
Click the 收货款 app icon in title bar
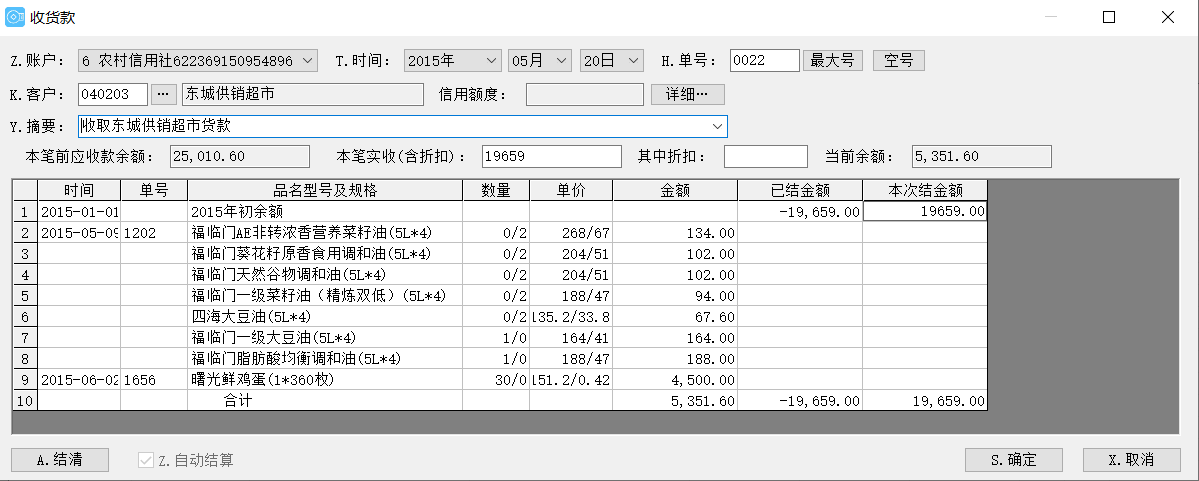tap(15, 18)
